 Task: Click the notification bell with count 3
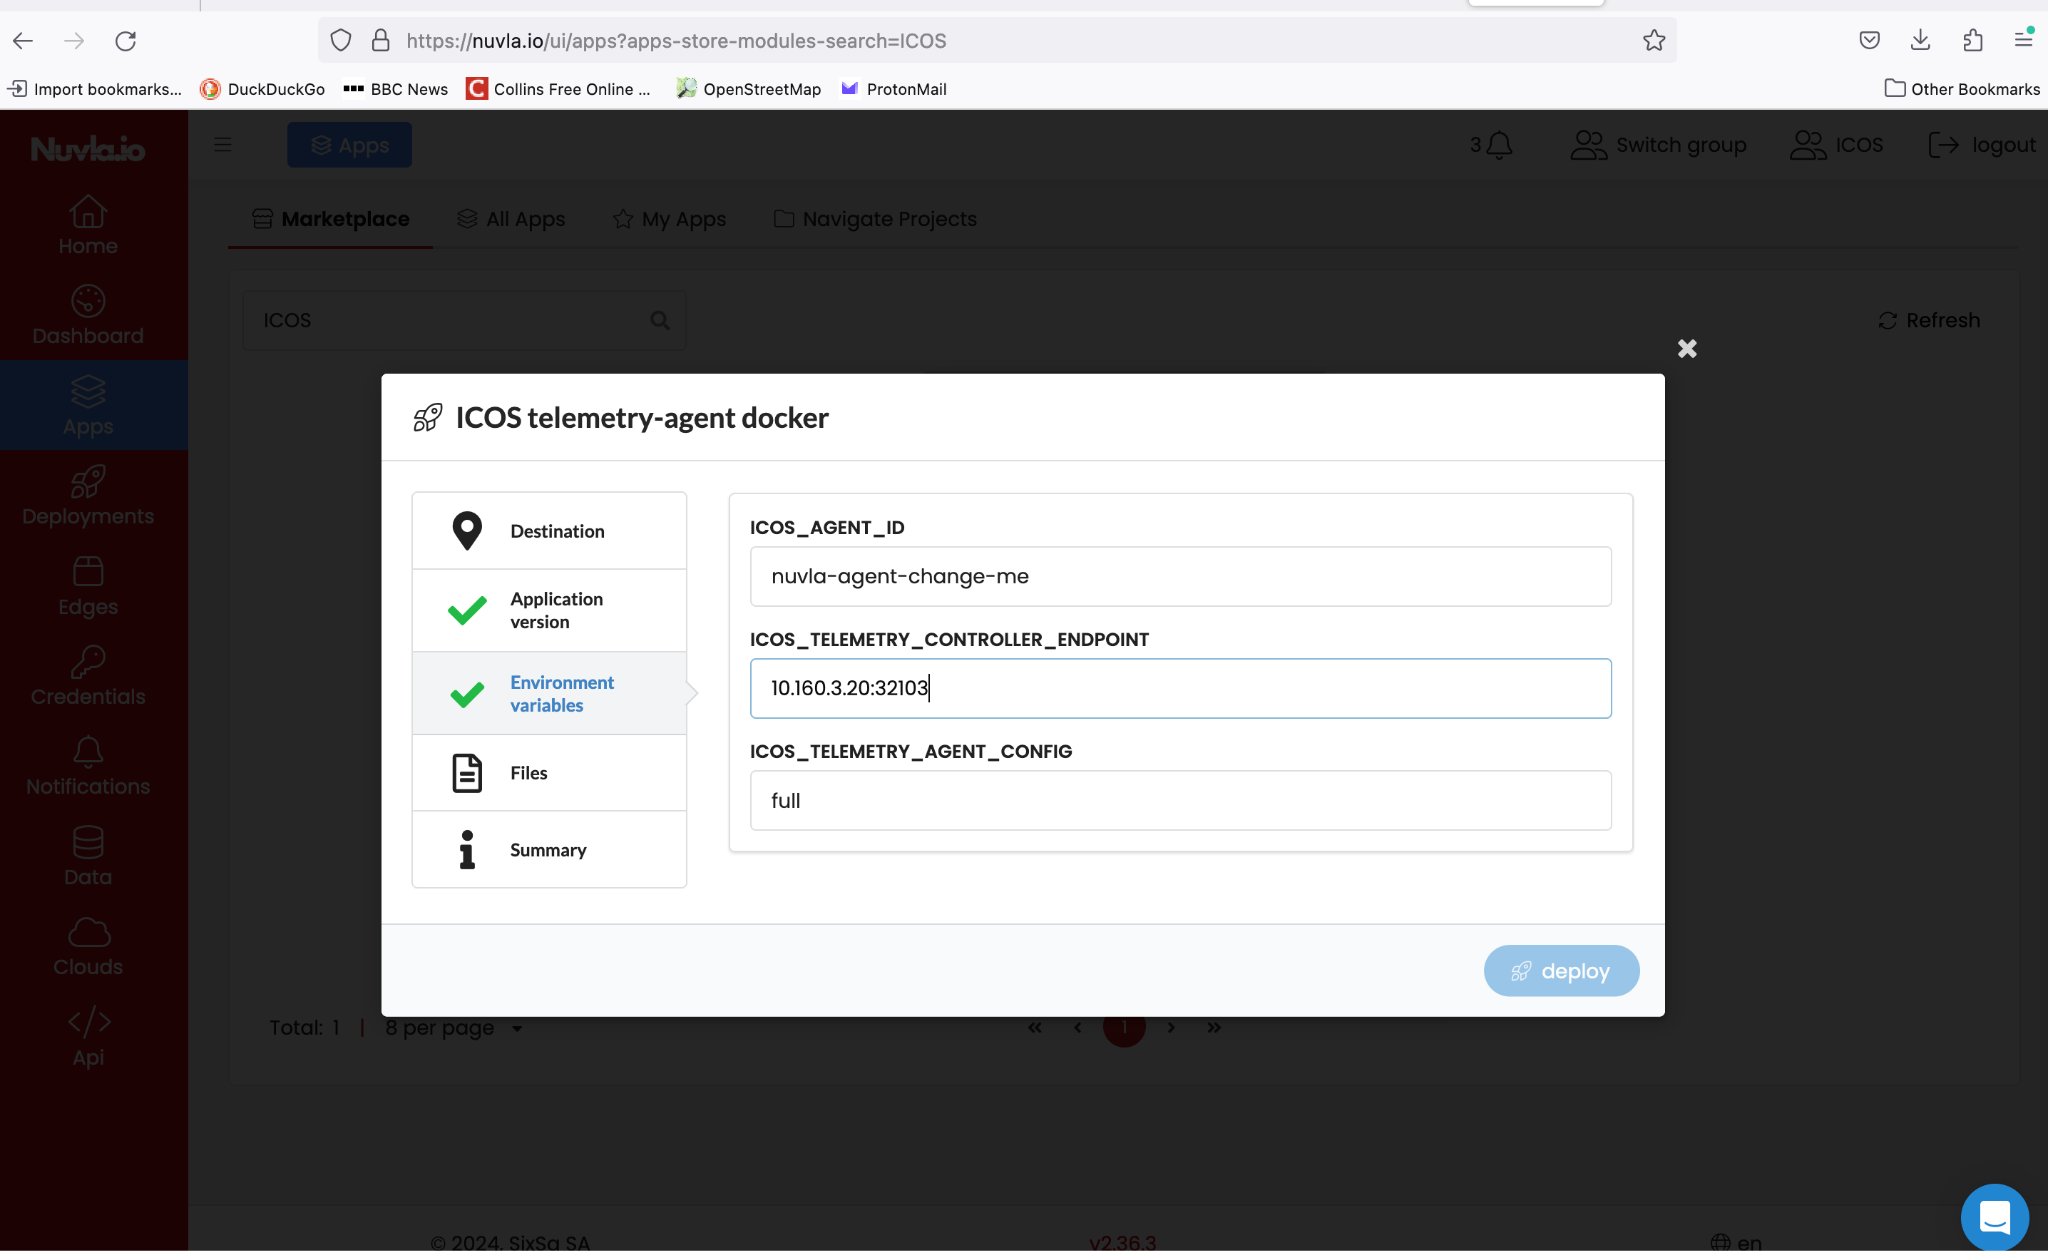1491,145
